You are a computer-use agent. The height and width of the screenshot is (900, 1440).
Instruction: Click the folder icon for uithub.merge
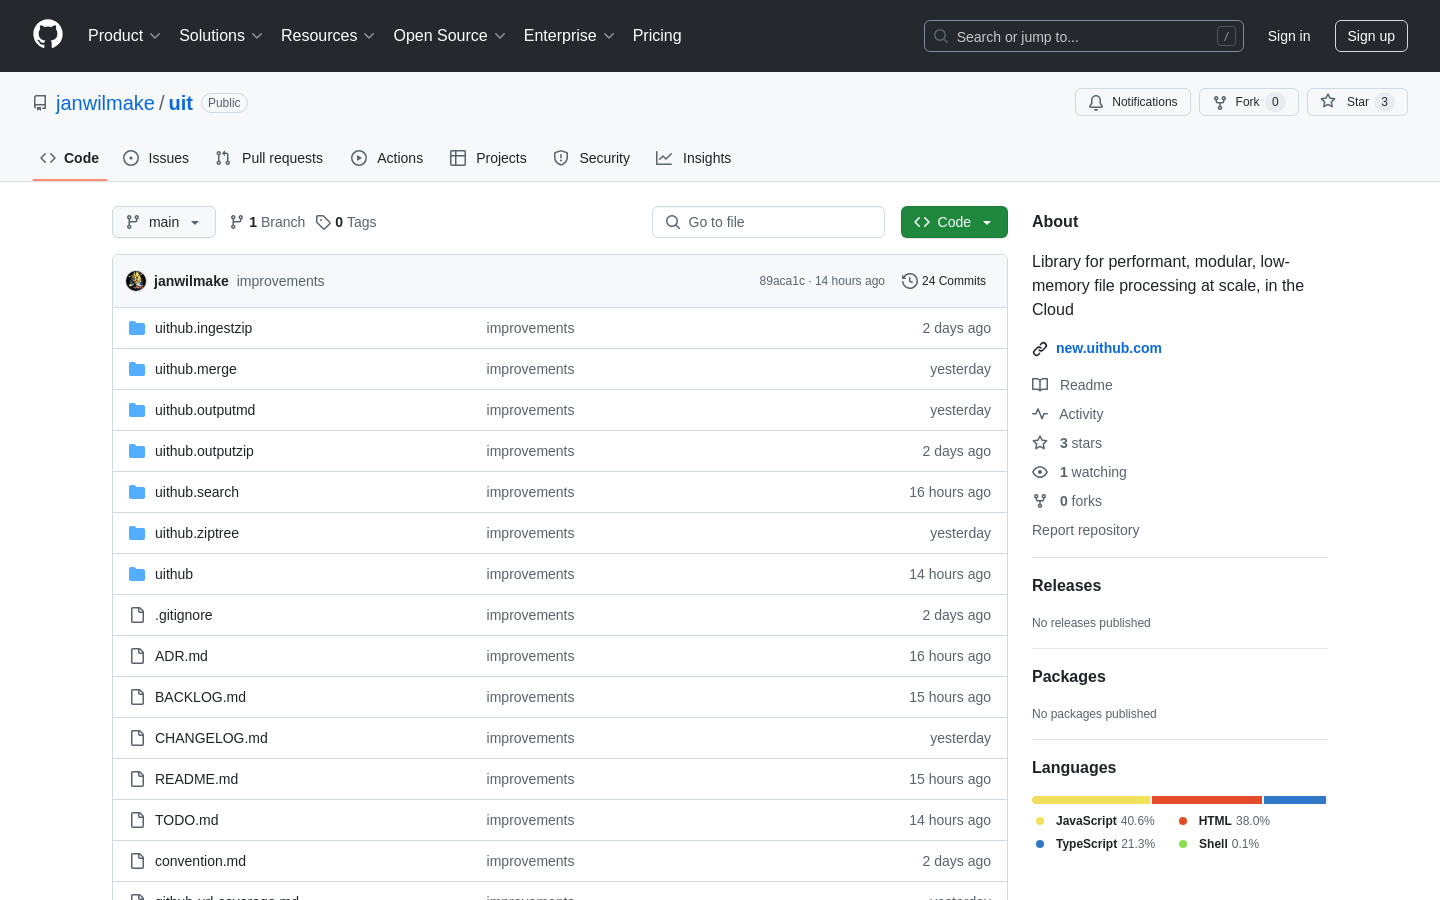(x=137, y=369)
